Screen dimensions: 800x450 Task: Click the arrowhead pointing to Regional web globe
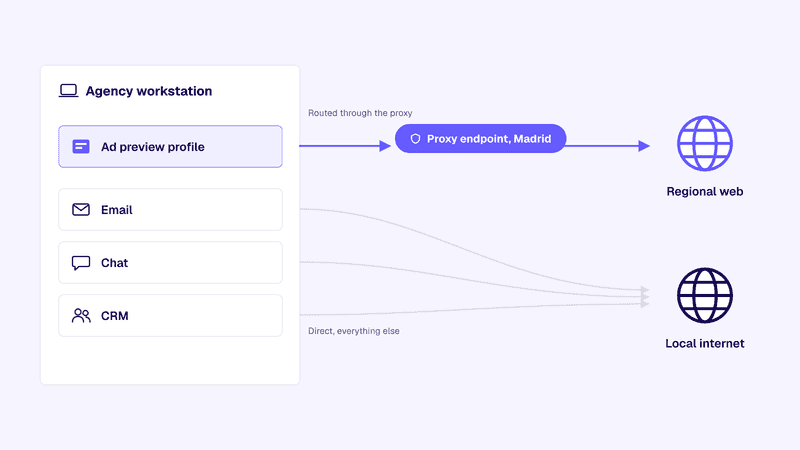coord(644,146)
